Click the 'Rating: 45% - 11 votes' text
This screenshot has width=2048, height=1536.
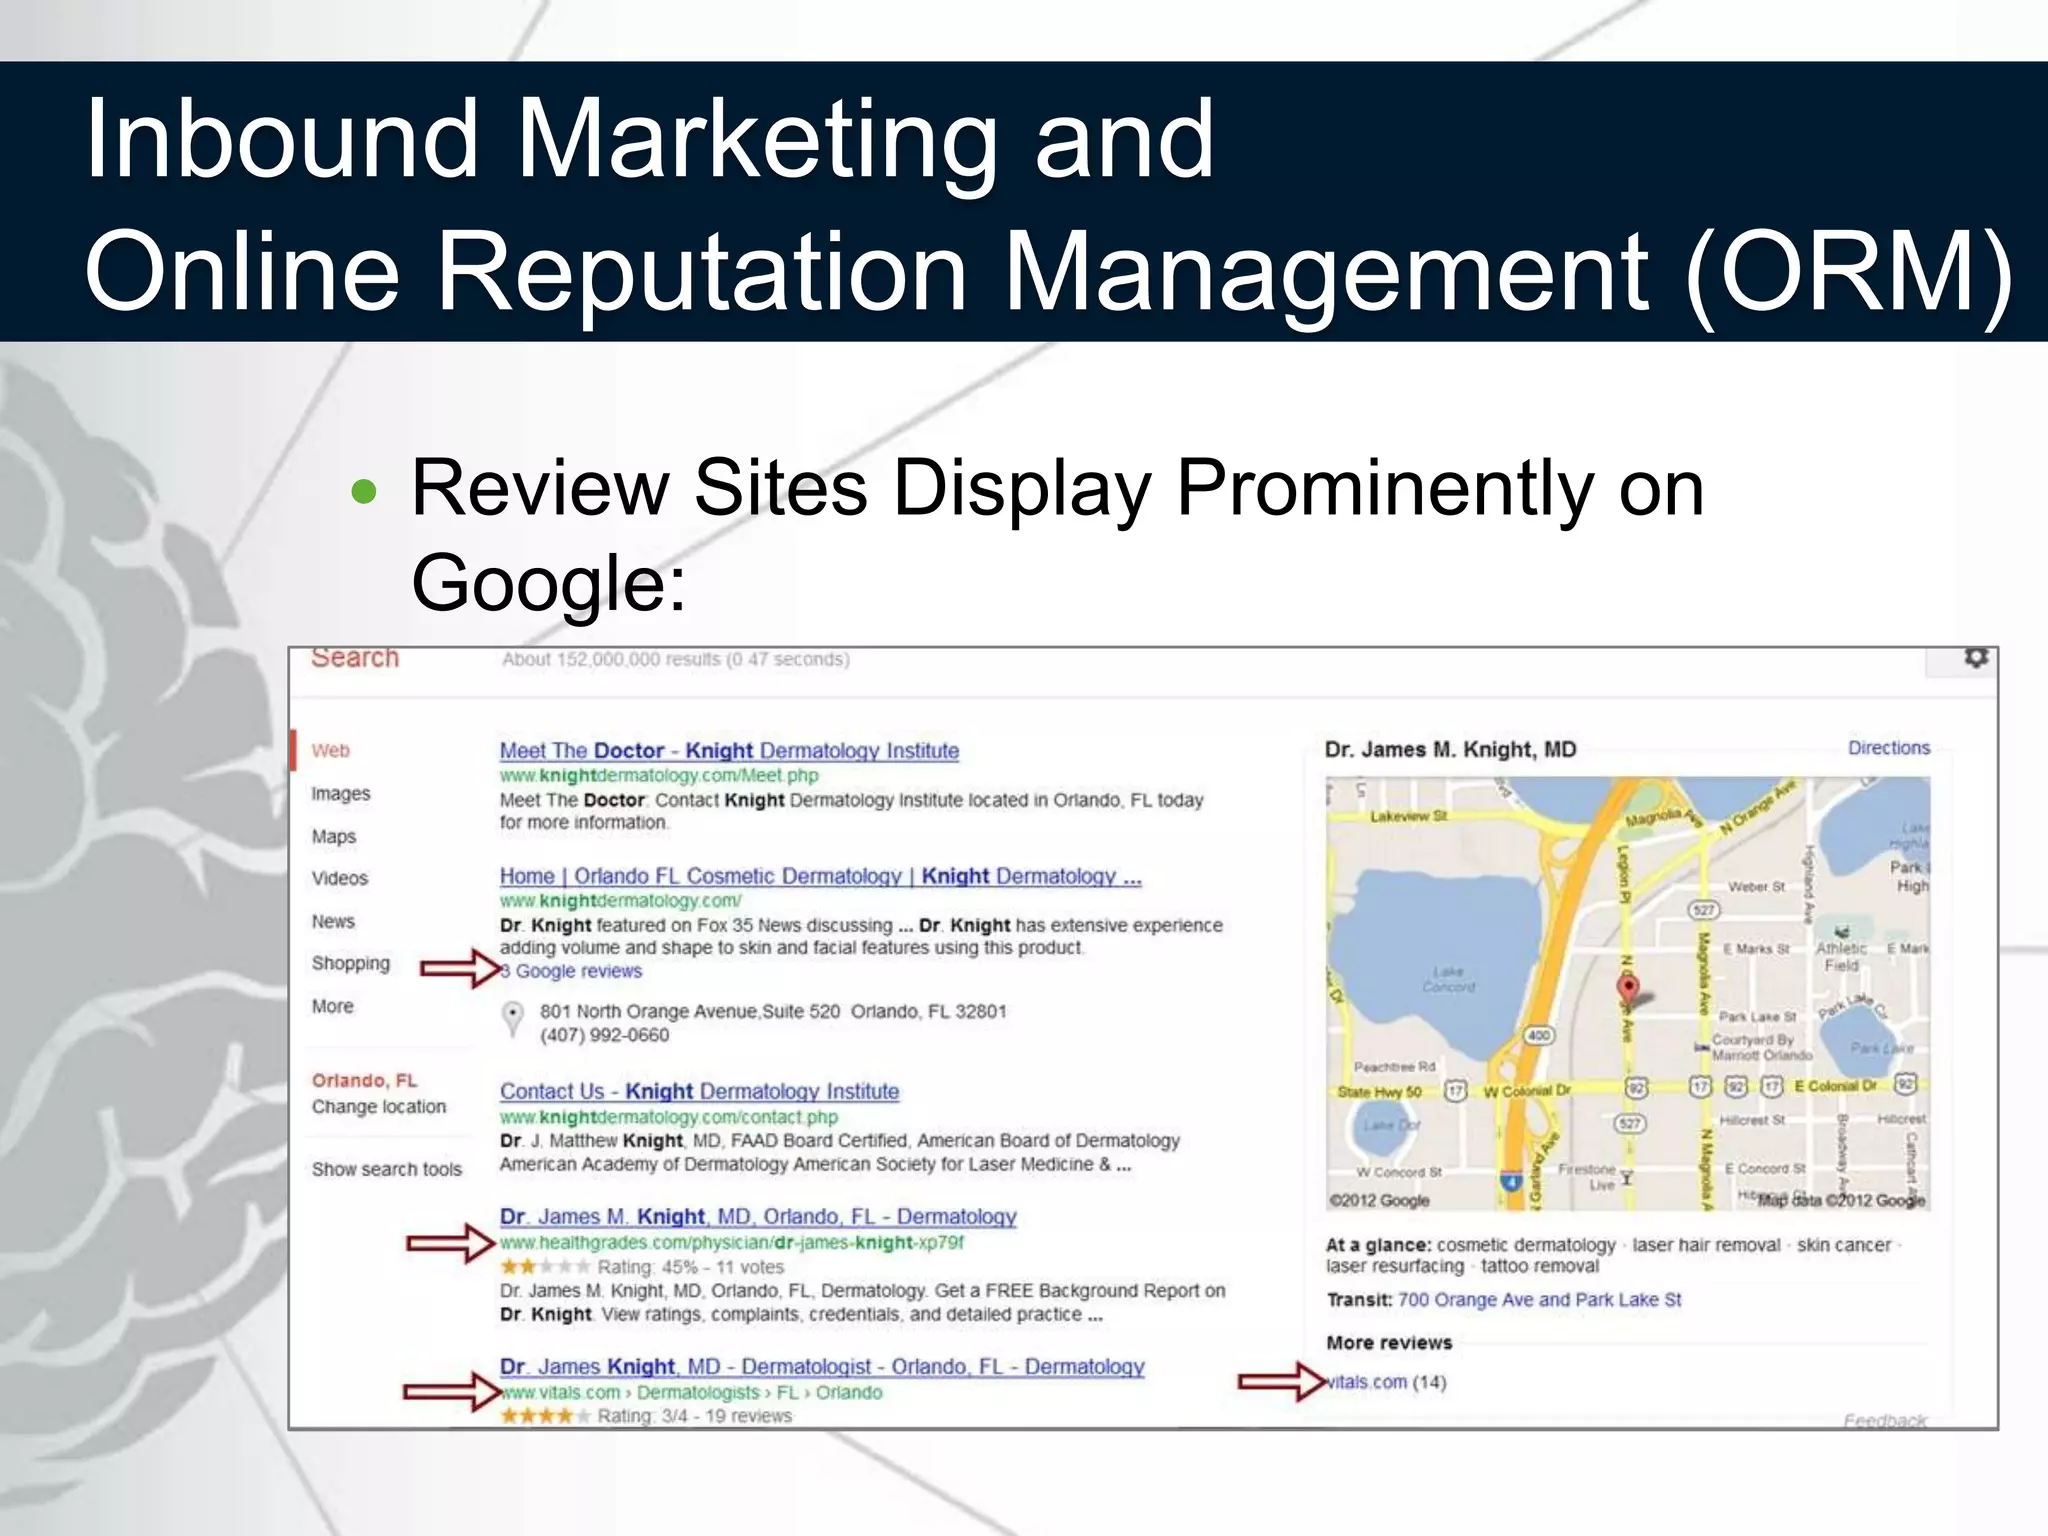point(690,1267)
